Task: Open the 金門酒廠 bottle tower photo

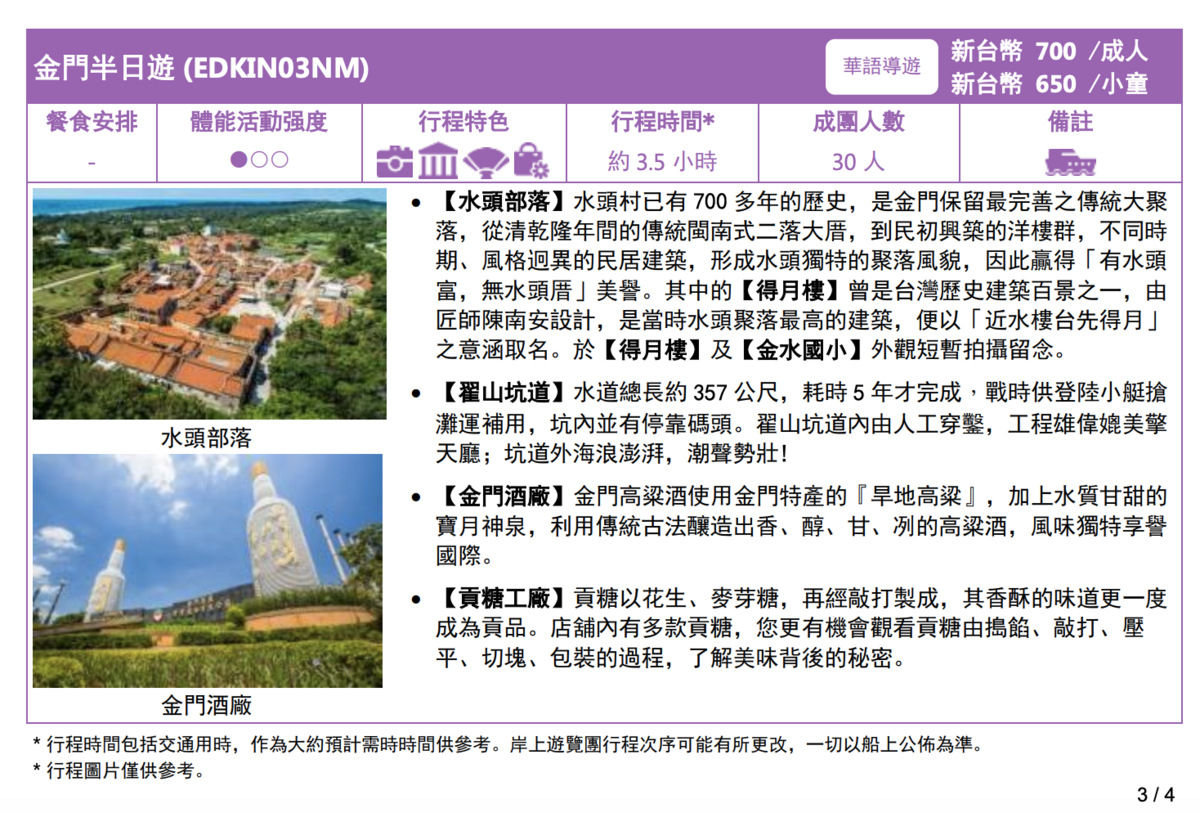Action: click(x=207, y=571)
